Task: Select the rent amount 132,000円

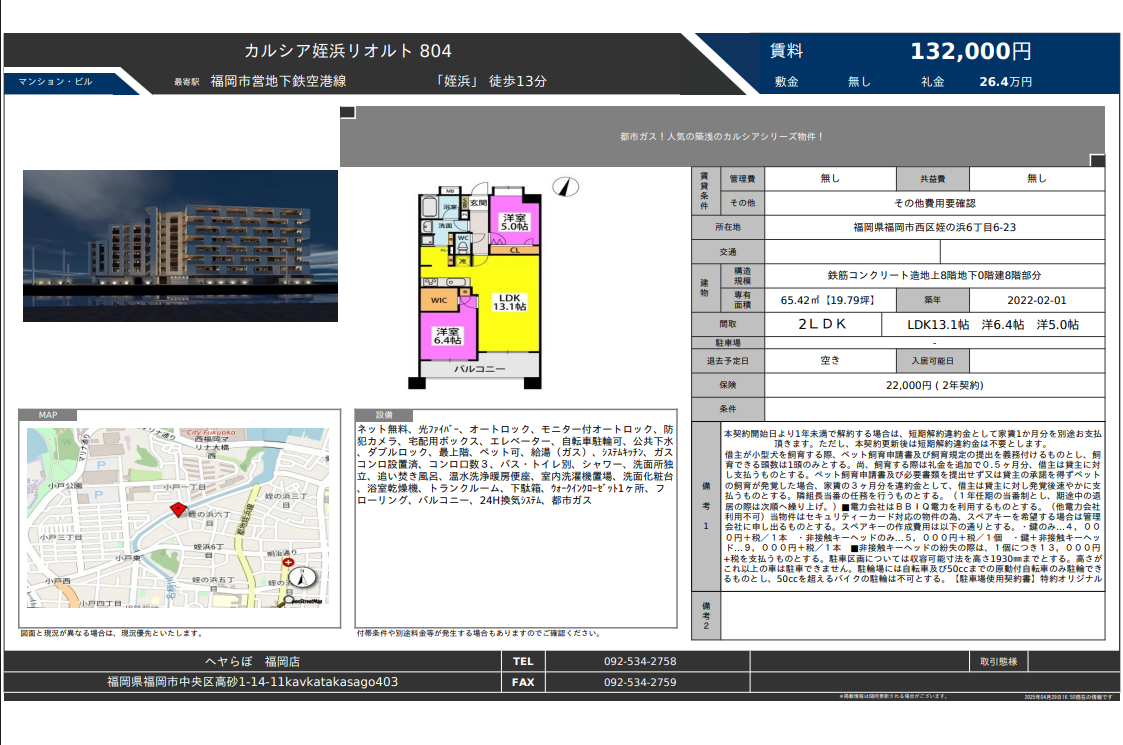Action: (x=970, y=51)
